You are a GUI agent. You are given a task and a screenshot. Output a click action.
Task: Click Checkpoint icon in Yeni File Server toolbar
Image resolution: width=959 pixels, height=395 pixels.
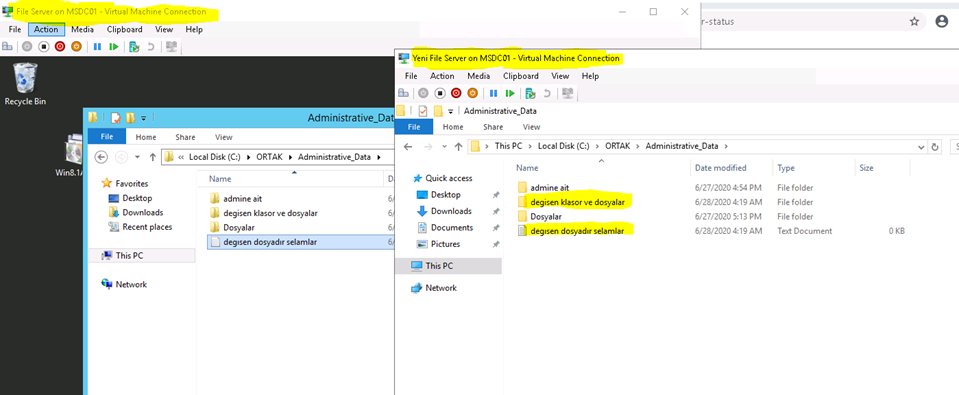click(x=530, y=94)
